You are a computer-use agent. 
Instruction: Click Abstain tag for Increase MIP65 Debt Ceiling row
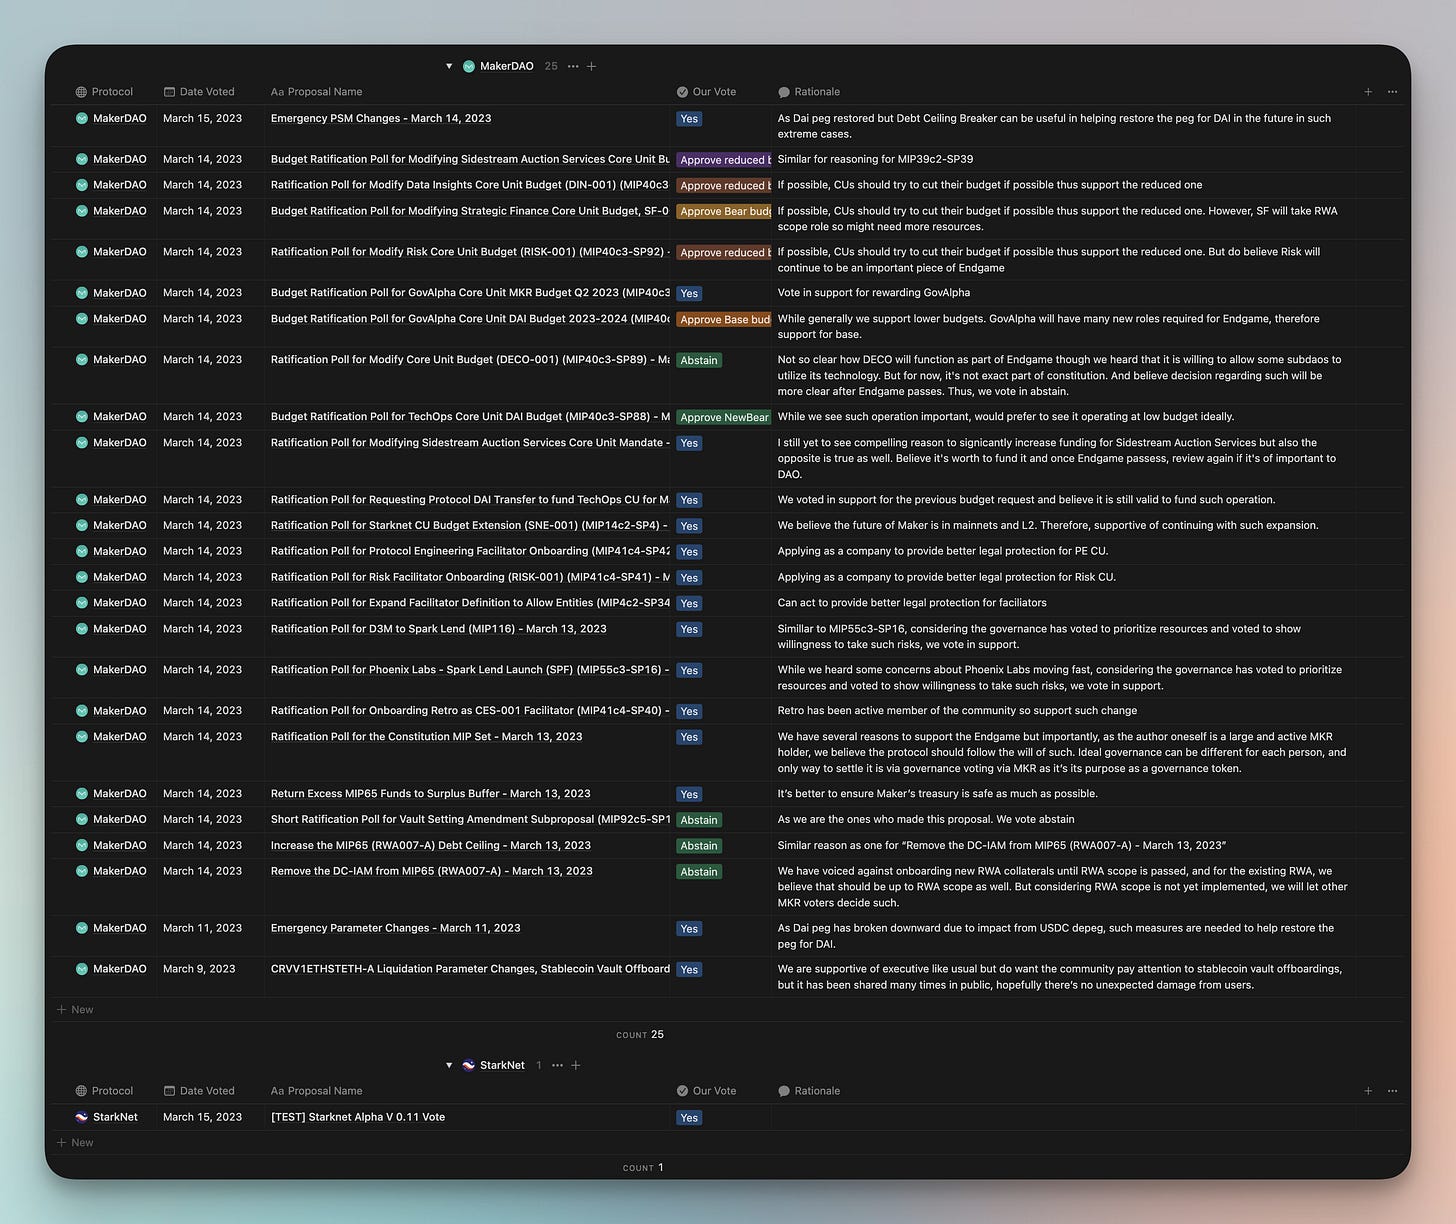coord(699,846)
